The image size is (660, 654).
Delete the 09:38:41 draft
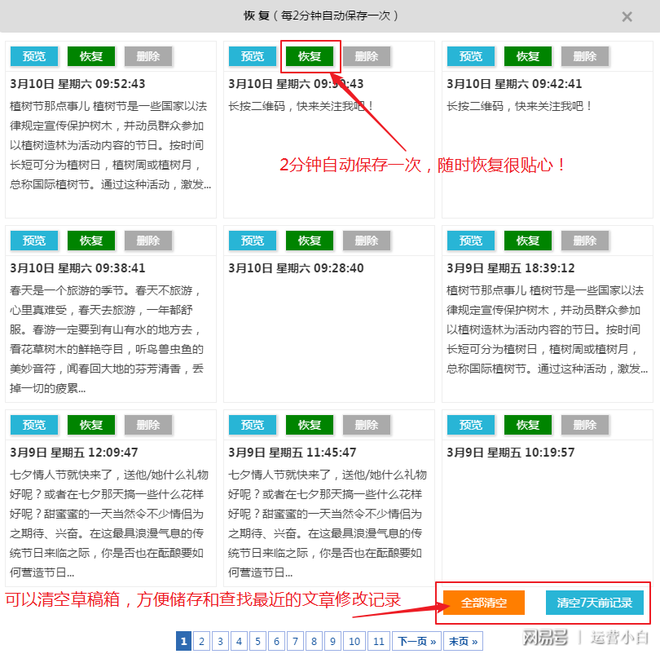click(x=148, y=241)
